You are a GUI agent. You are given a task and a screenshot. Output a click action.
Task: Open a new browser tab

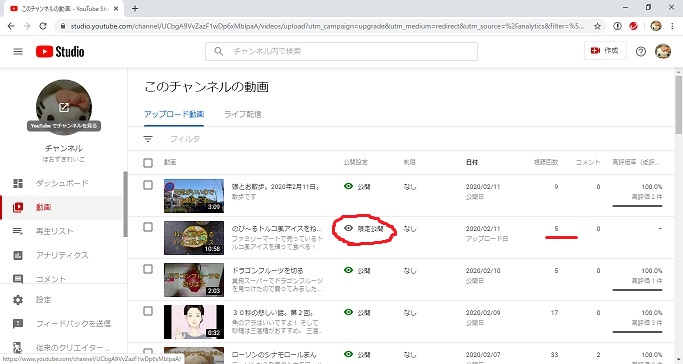tap(135, 8)
